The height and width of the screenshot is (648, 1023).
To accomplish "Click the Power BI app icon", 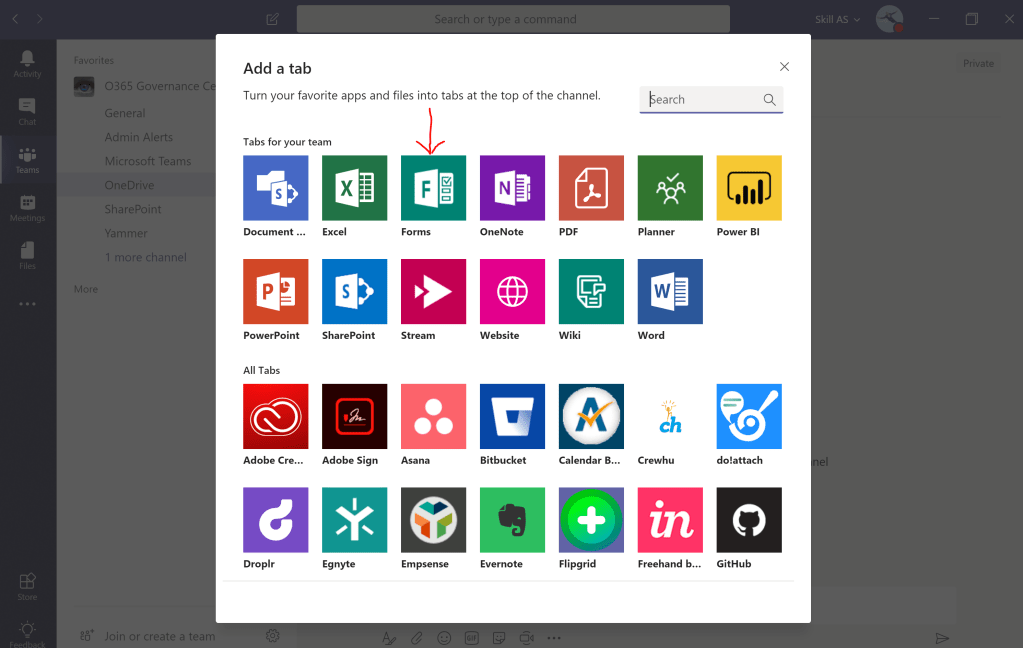I will [x=748, y=188].
